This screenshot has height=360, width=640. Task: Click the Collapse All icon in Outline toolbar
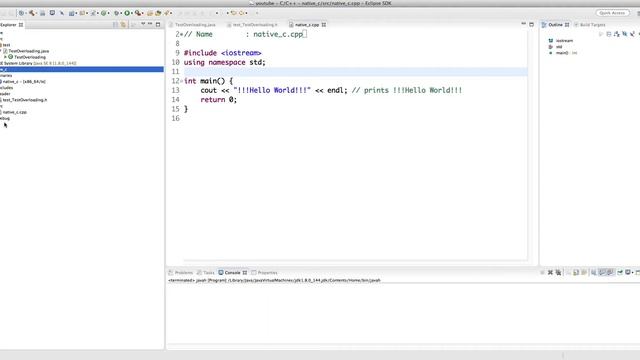[609, 34]
